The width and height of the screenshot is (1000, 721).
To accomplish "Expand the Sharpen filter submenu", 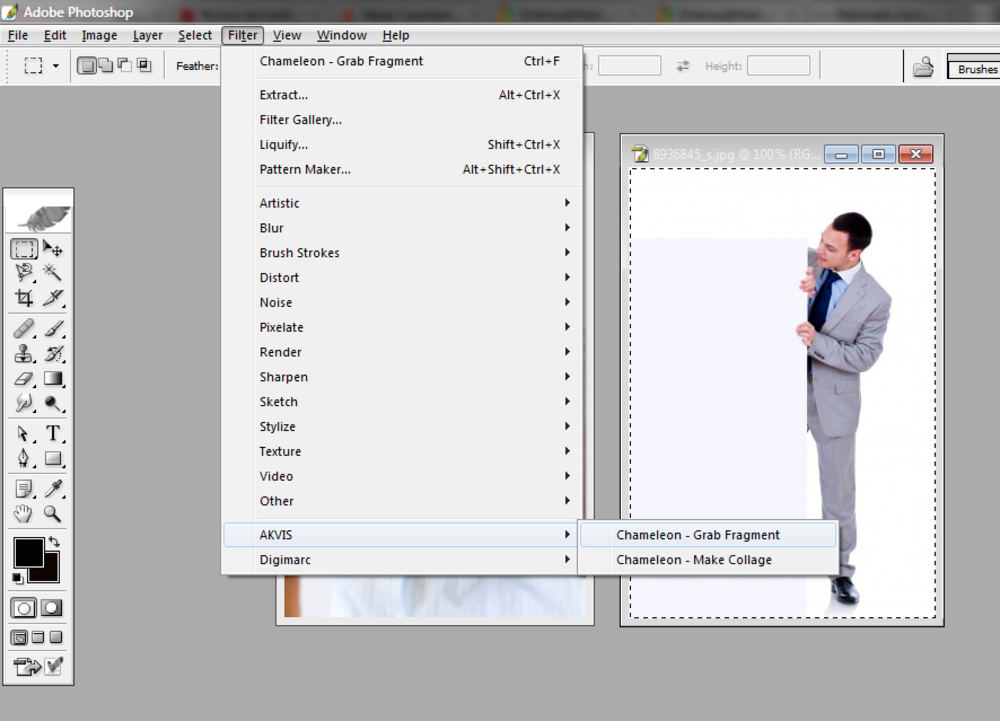I will [x=402, y=377].
